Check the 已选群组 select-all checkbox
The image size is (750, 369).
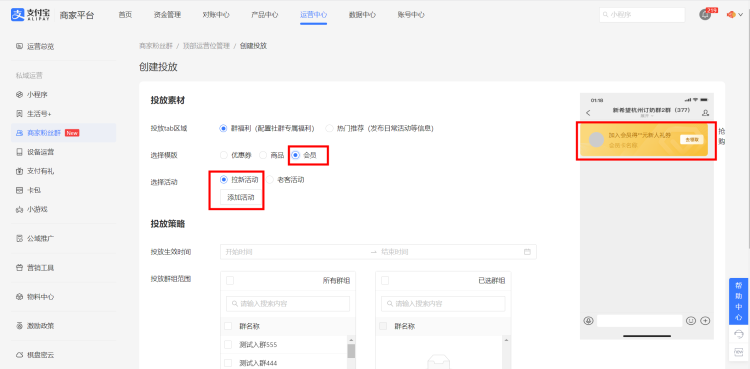(x=385, y=281)
